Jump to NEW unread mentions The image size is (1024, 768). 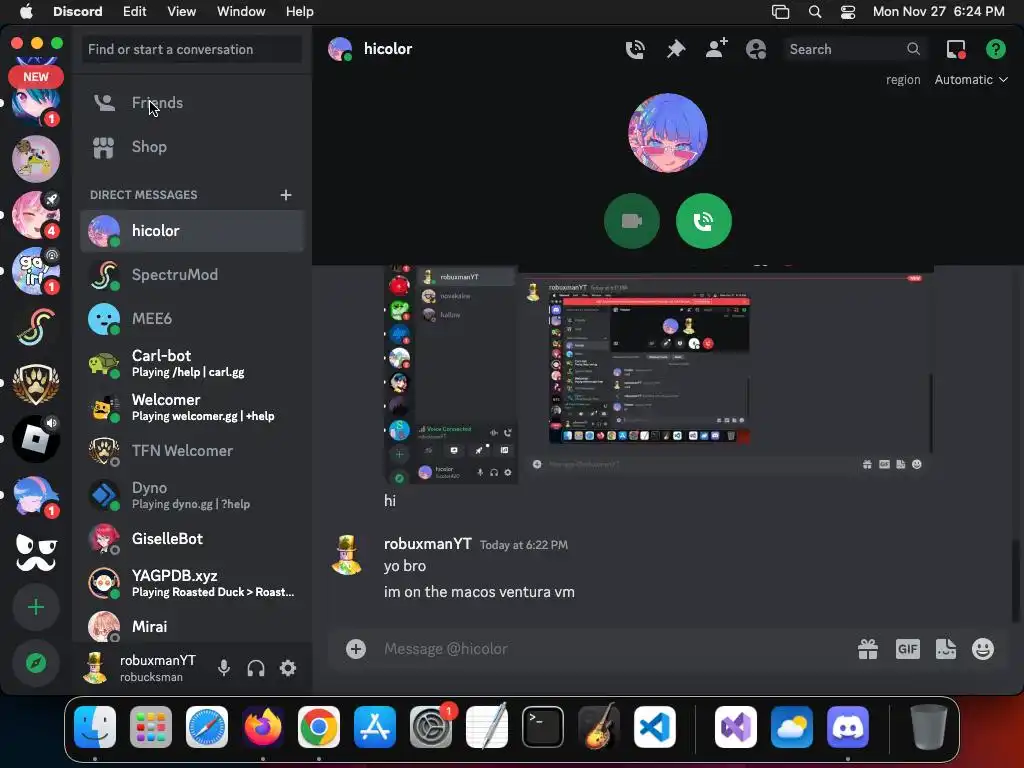click(x=36, y=77)
